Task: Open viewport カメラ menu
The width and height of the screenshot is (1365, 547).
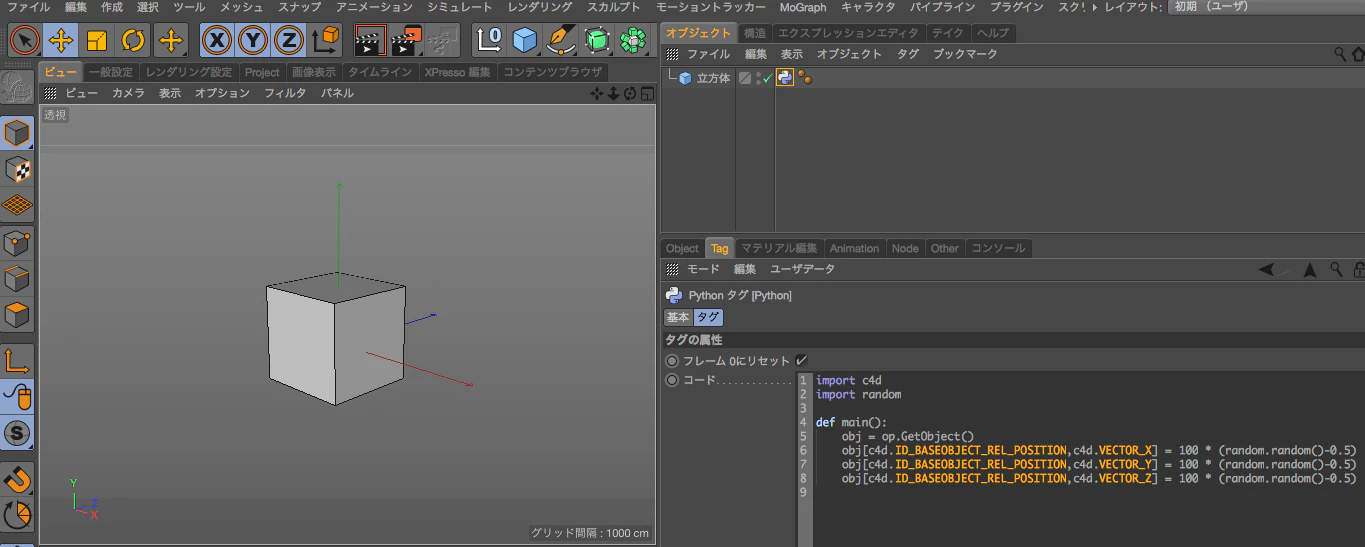Action: 128,93
